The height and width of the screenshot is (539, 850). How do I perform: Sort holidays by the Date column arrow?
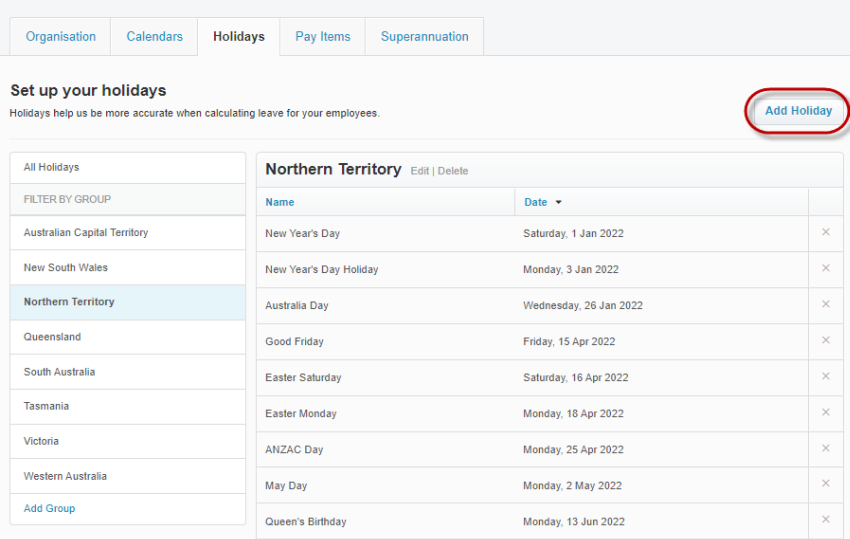click(x=558, y=202)
